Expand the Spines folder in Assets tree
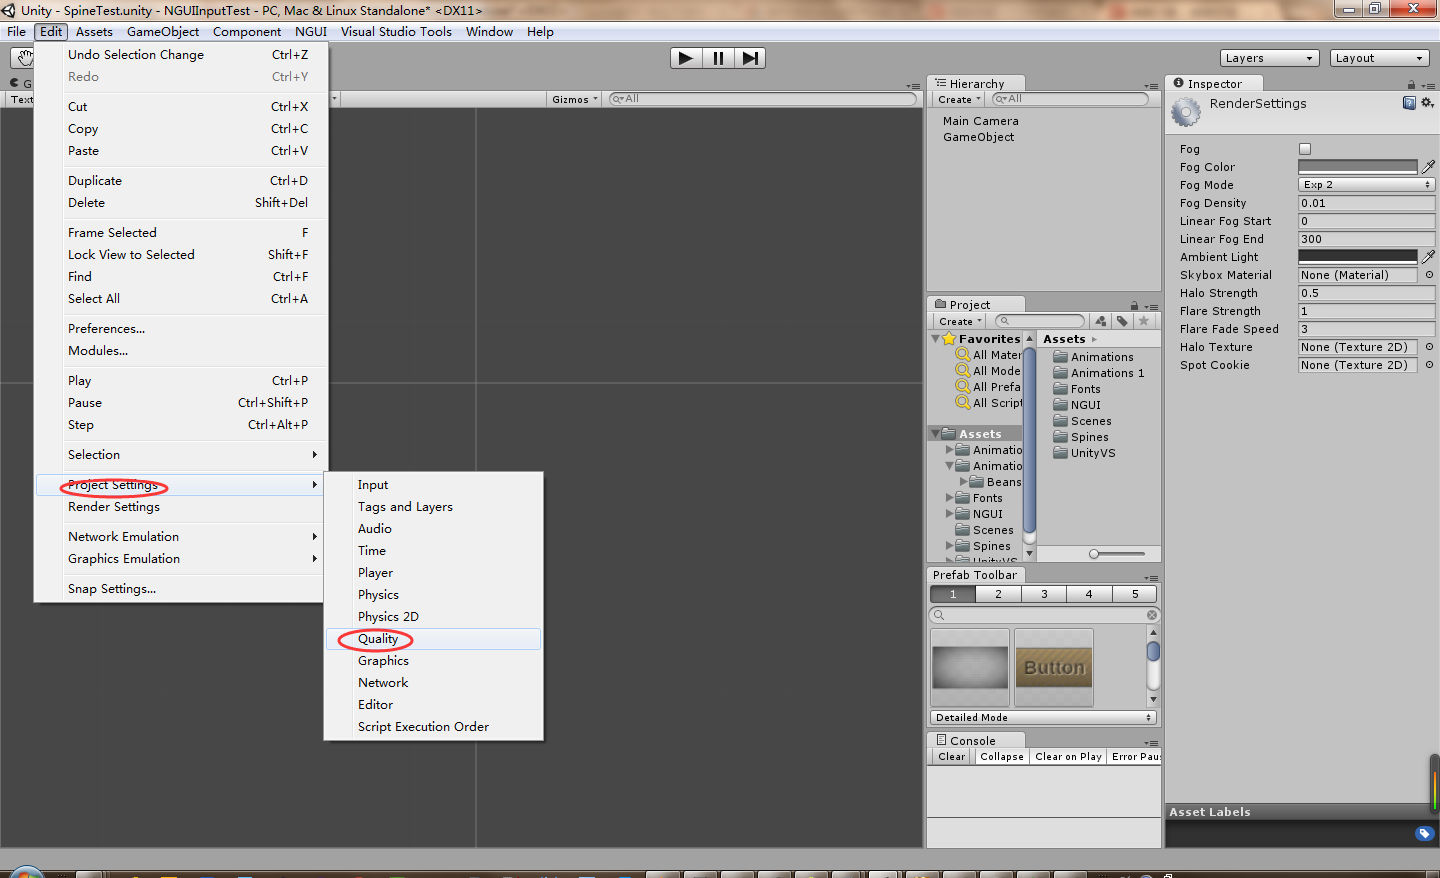1440x878 pixels. 949,546
